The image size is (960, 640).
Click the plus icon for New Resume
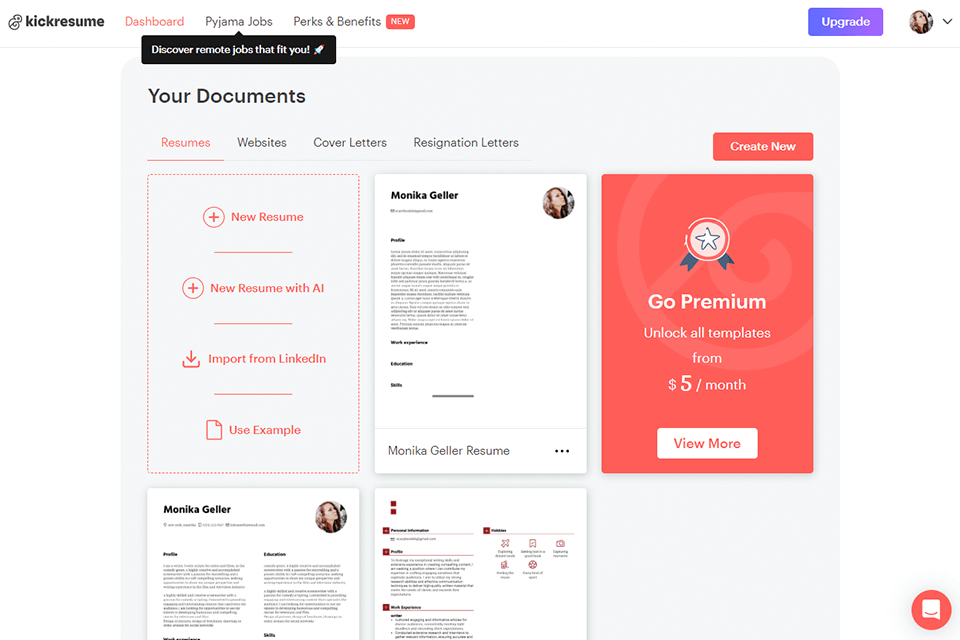pyautogui.click(x=214, y=217)
